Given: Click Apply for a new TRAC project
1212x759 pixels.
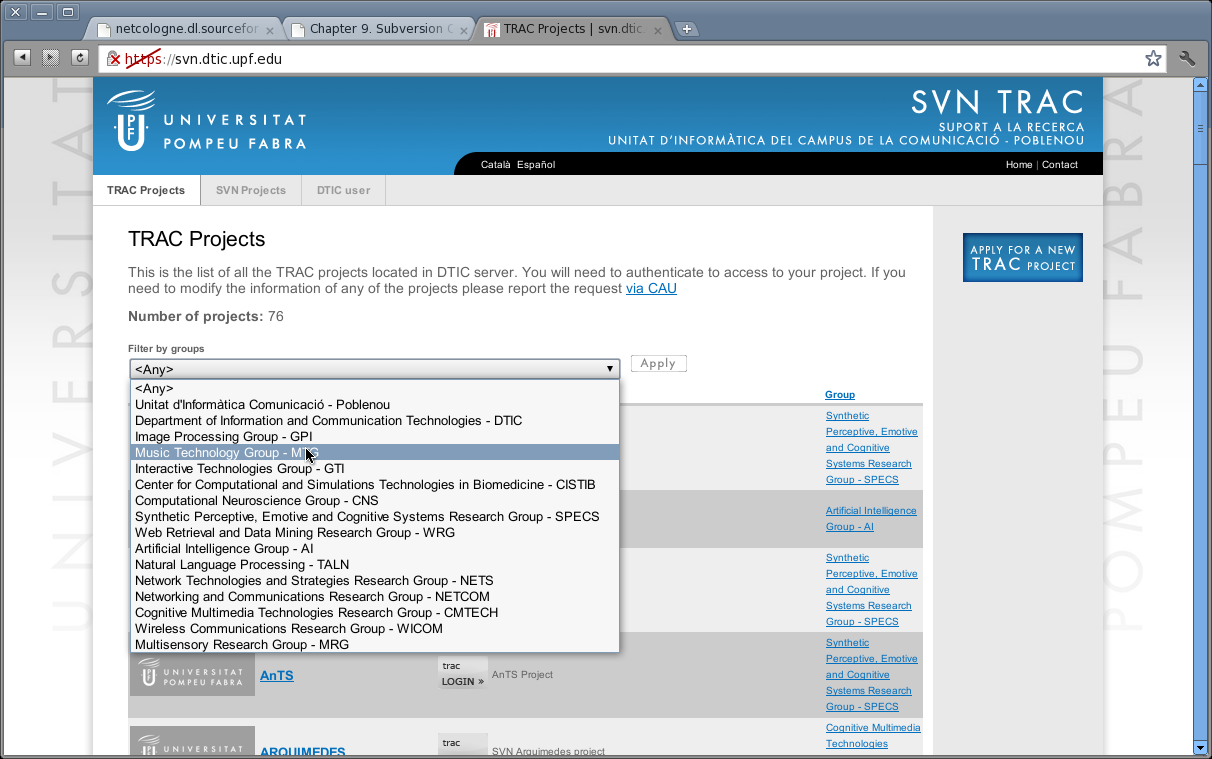Looking at the screenshot, I should [1022, 257].
